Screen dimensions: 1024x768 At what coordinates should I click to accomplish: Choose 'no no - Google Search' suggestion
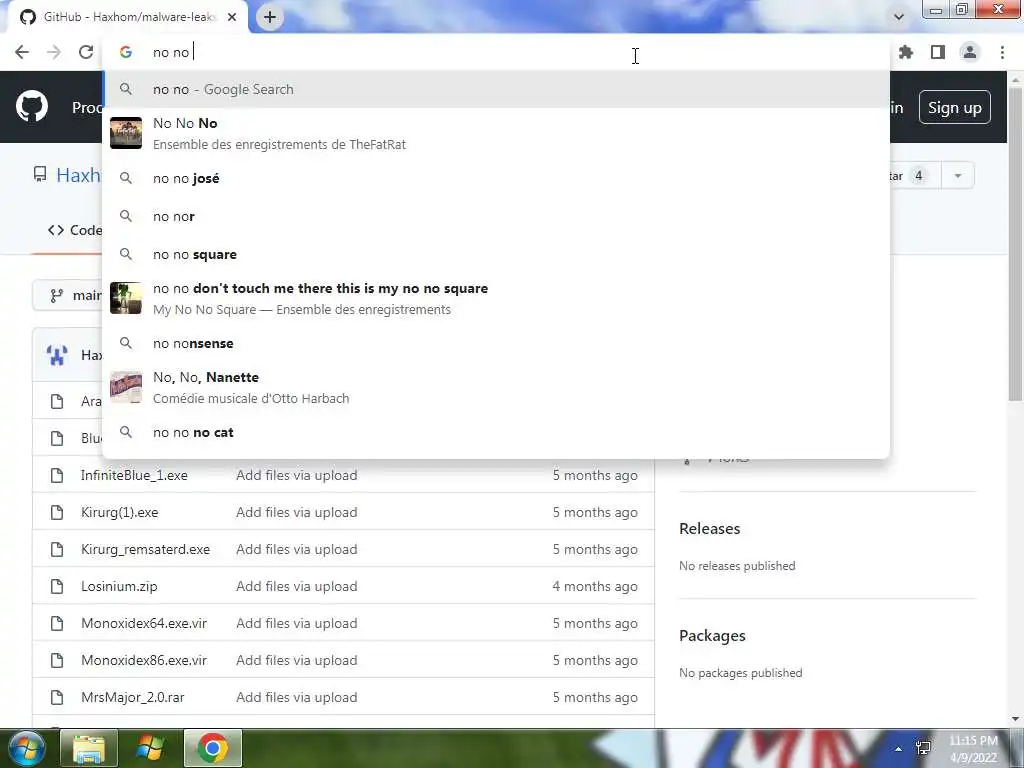[496, 89]
